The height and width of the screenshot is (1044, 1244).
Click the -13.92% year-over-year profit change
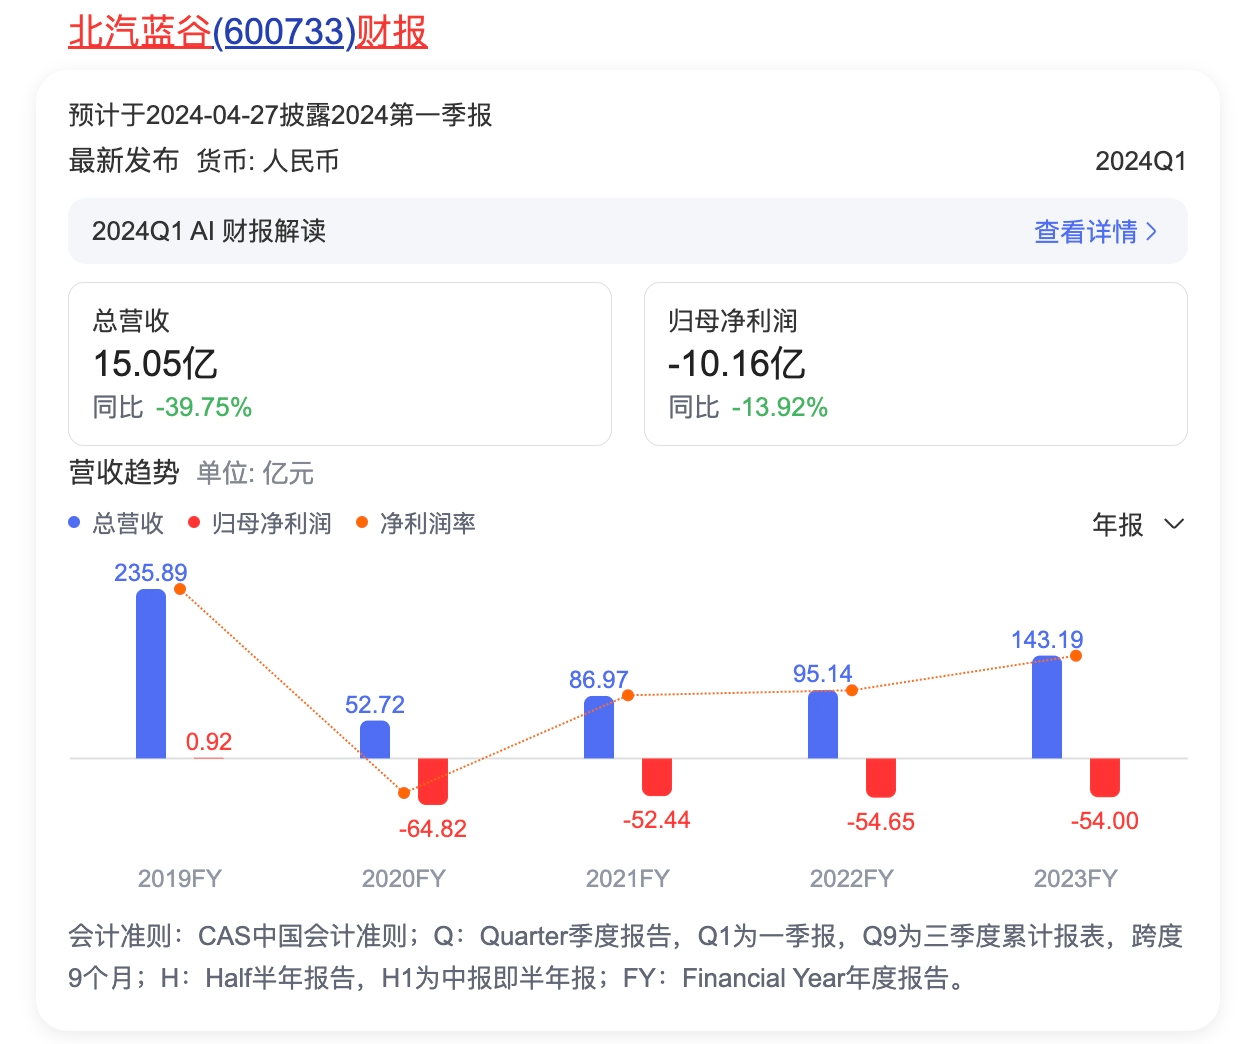pyautogui.click(x=780, y=408)
